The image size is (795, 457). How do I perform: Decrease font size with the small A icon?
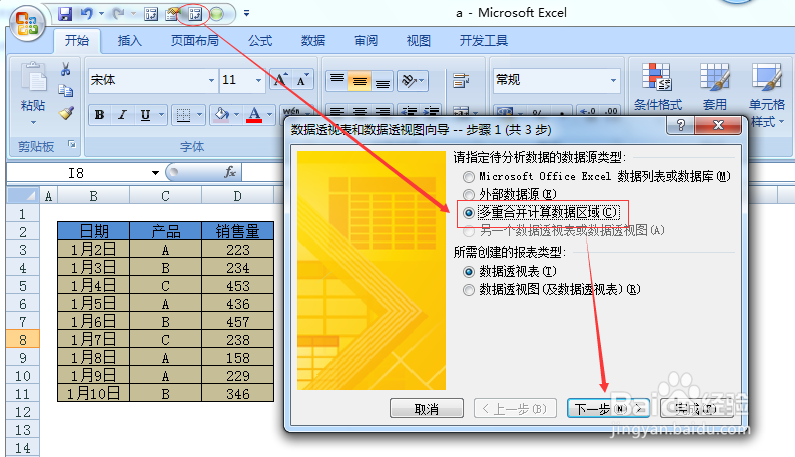302,80
